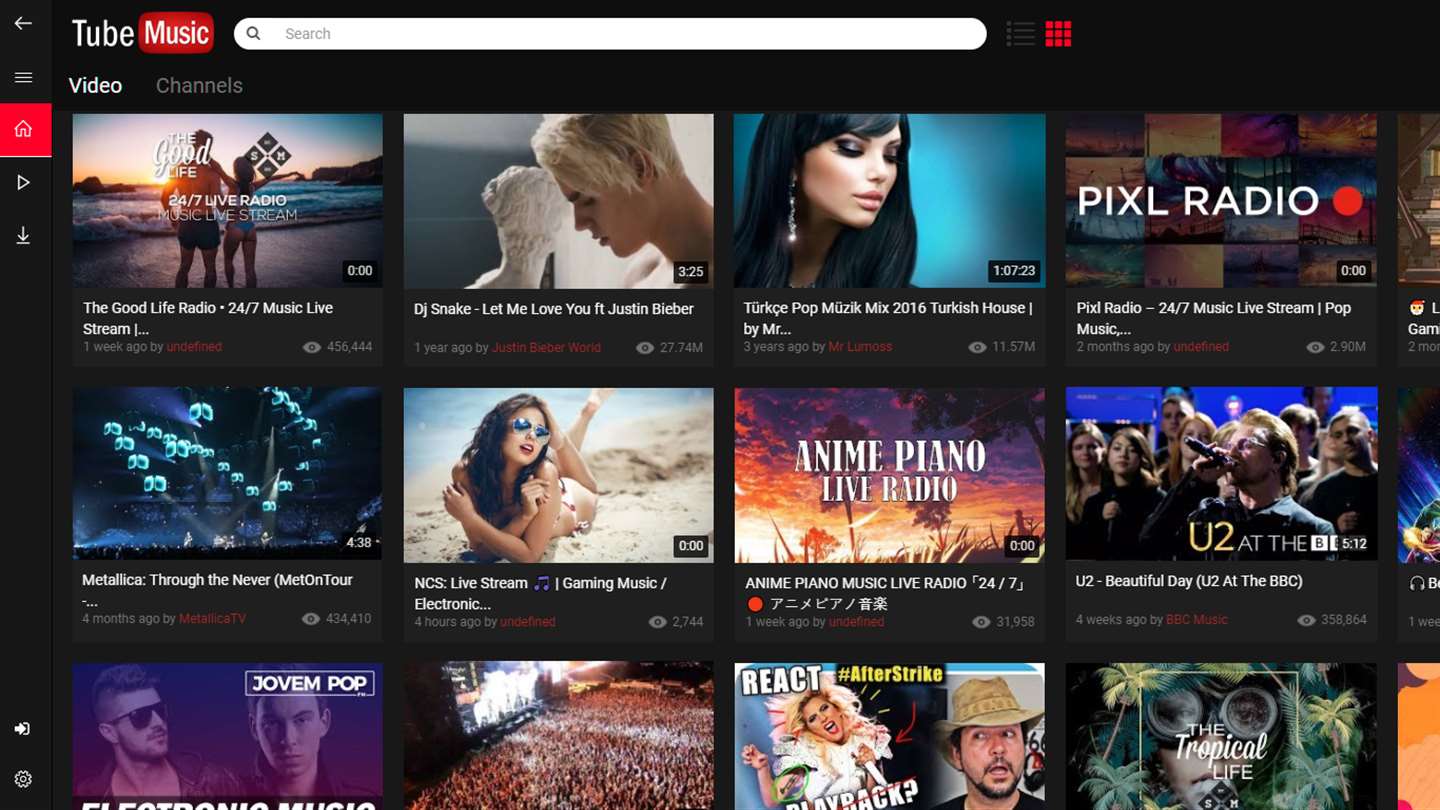Click title 'Metallica: Through the Never (MetOnTour'
Viewport: 1440px width, 810px height.
(x=217, y=590)
